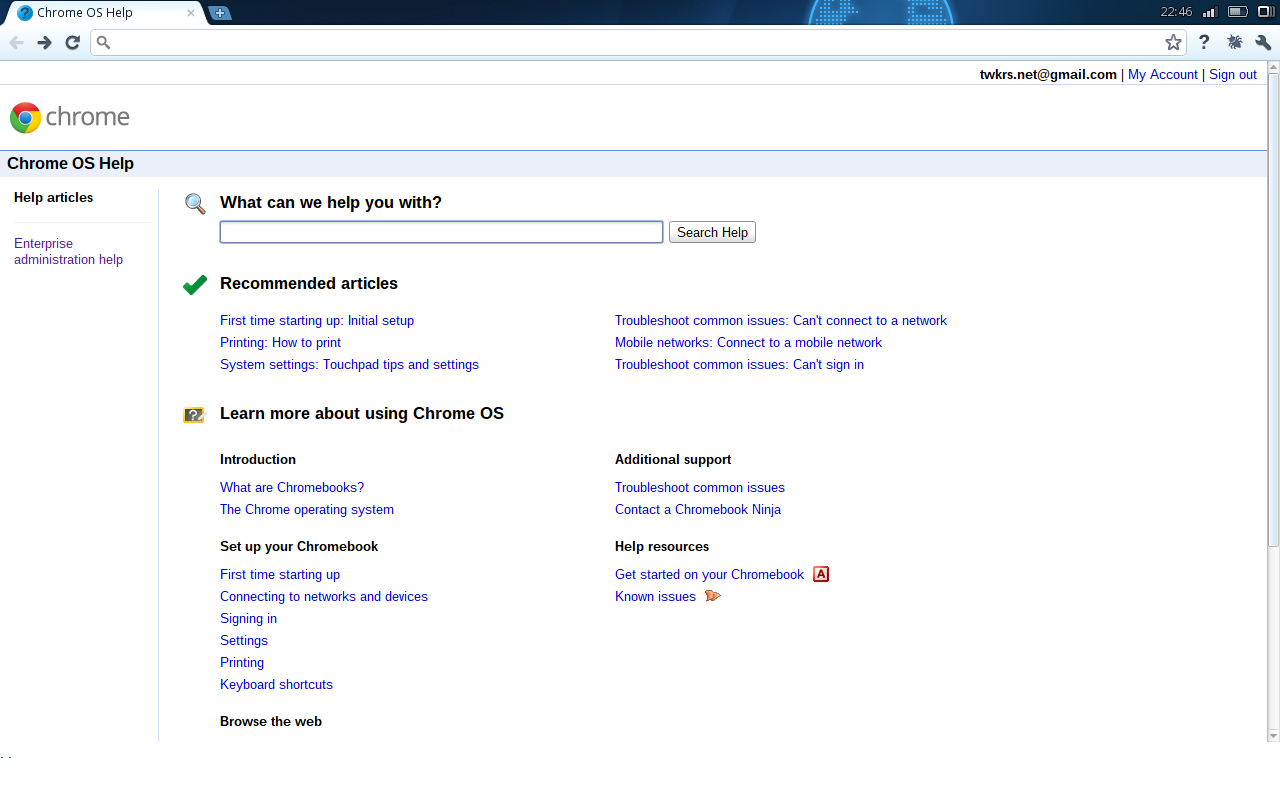Image resolution: width=1280 pixels, height=800 pixels.
Task: Open Connecting to networks and devices
Action: point(324,596)
